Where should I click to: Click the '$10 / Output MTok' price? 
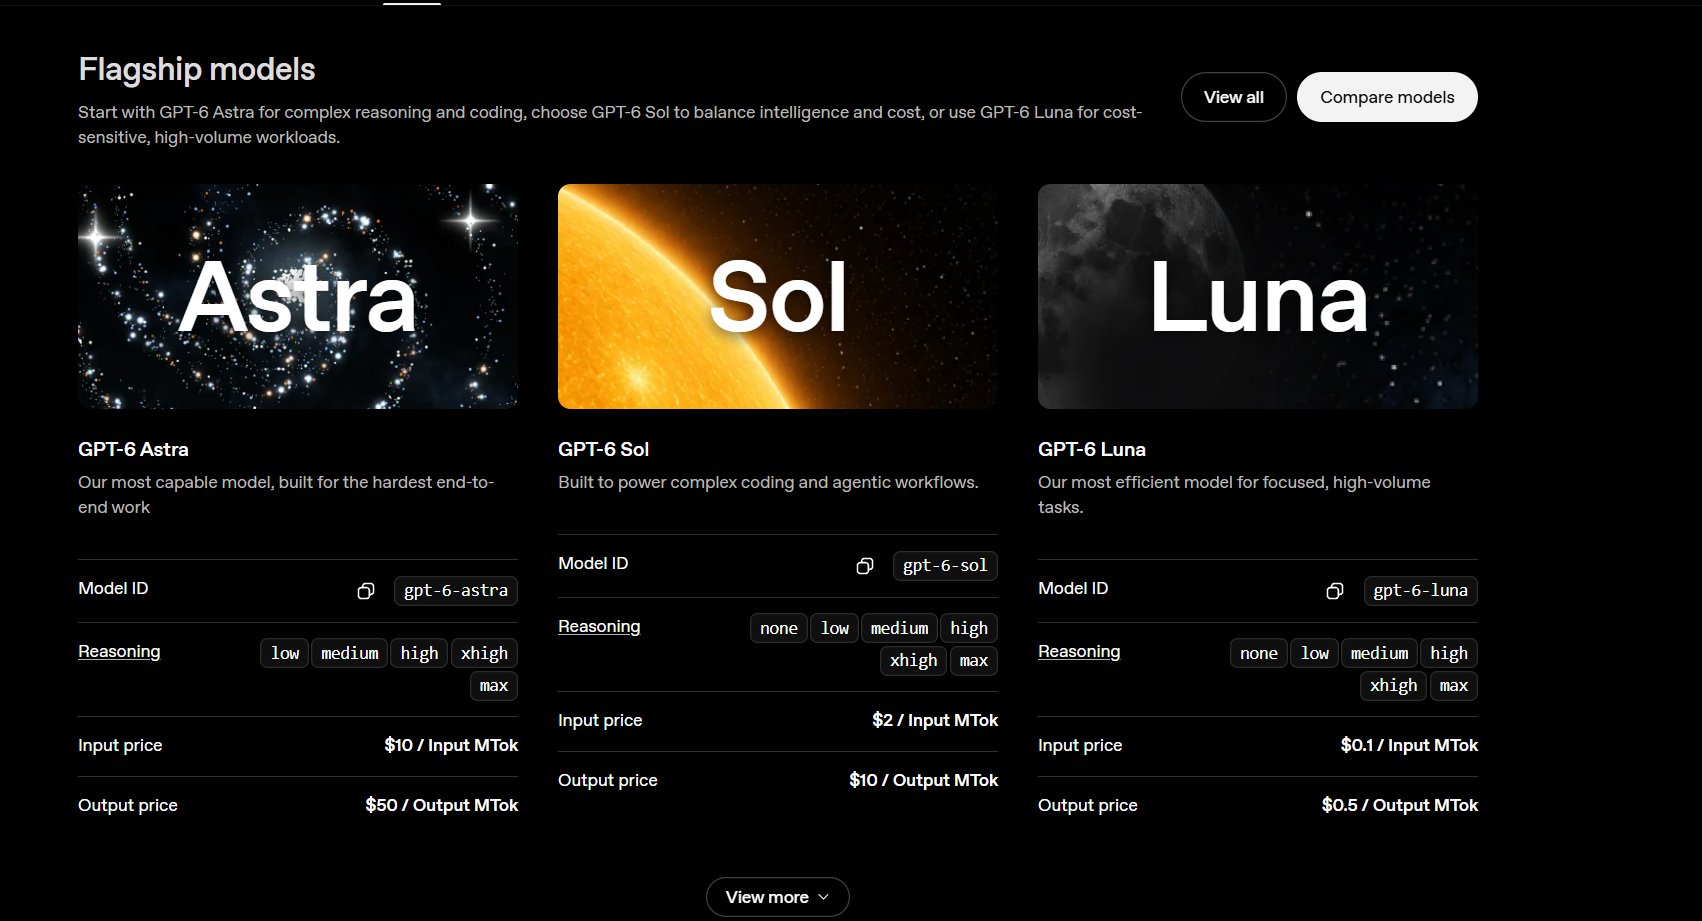coord(924,780)
